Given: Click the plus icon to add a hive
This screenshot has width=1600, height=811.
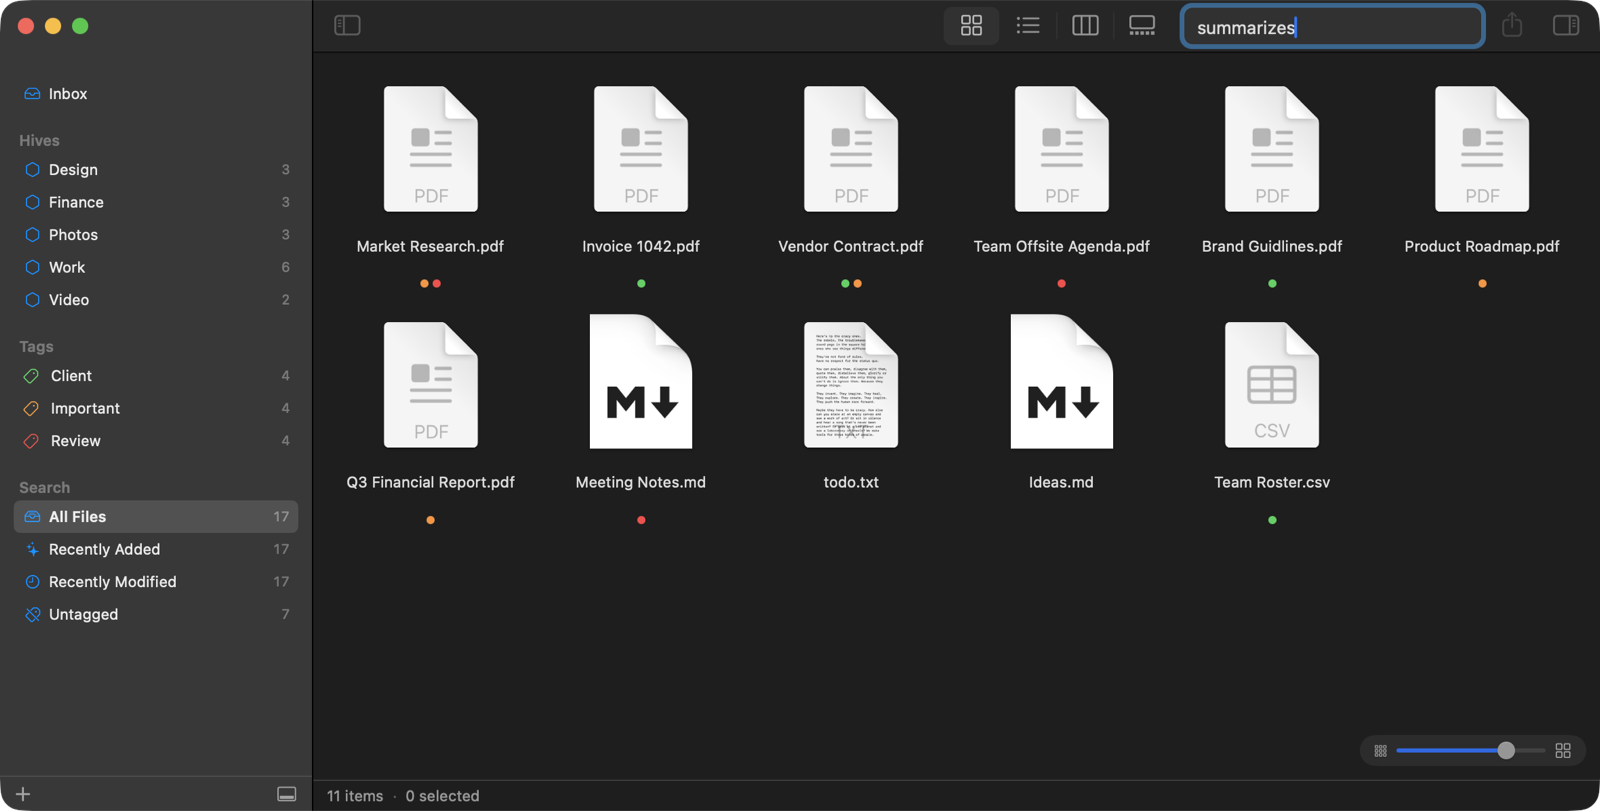Looking at the screenshot, I should click(23, 794).
